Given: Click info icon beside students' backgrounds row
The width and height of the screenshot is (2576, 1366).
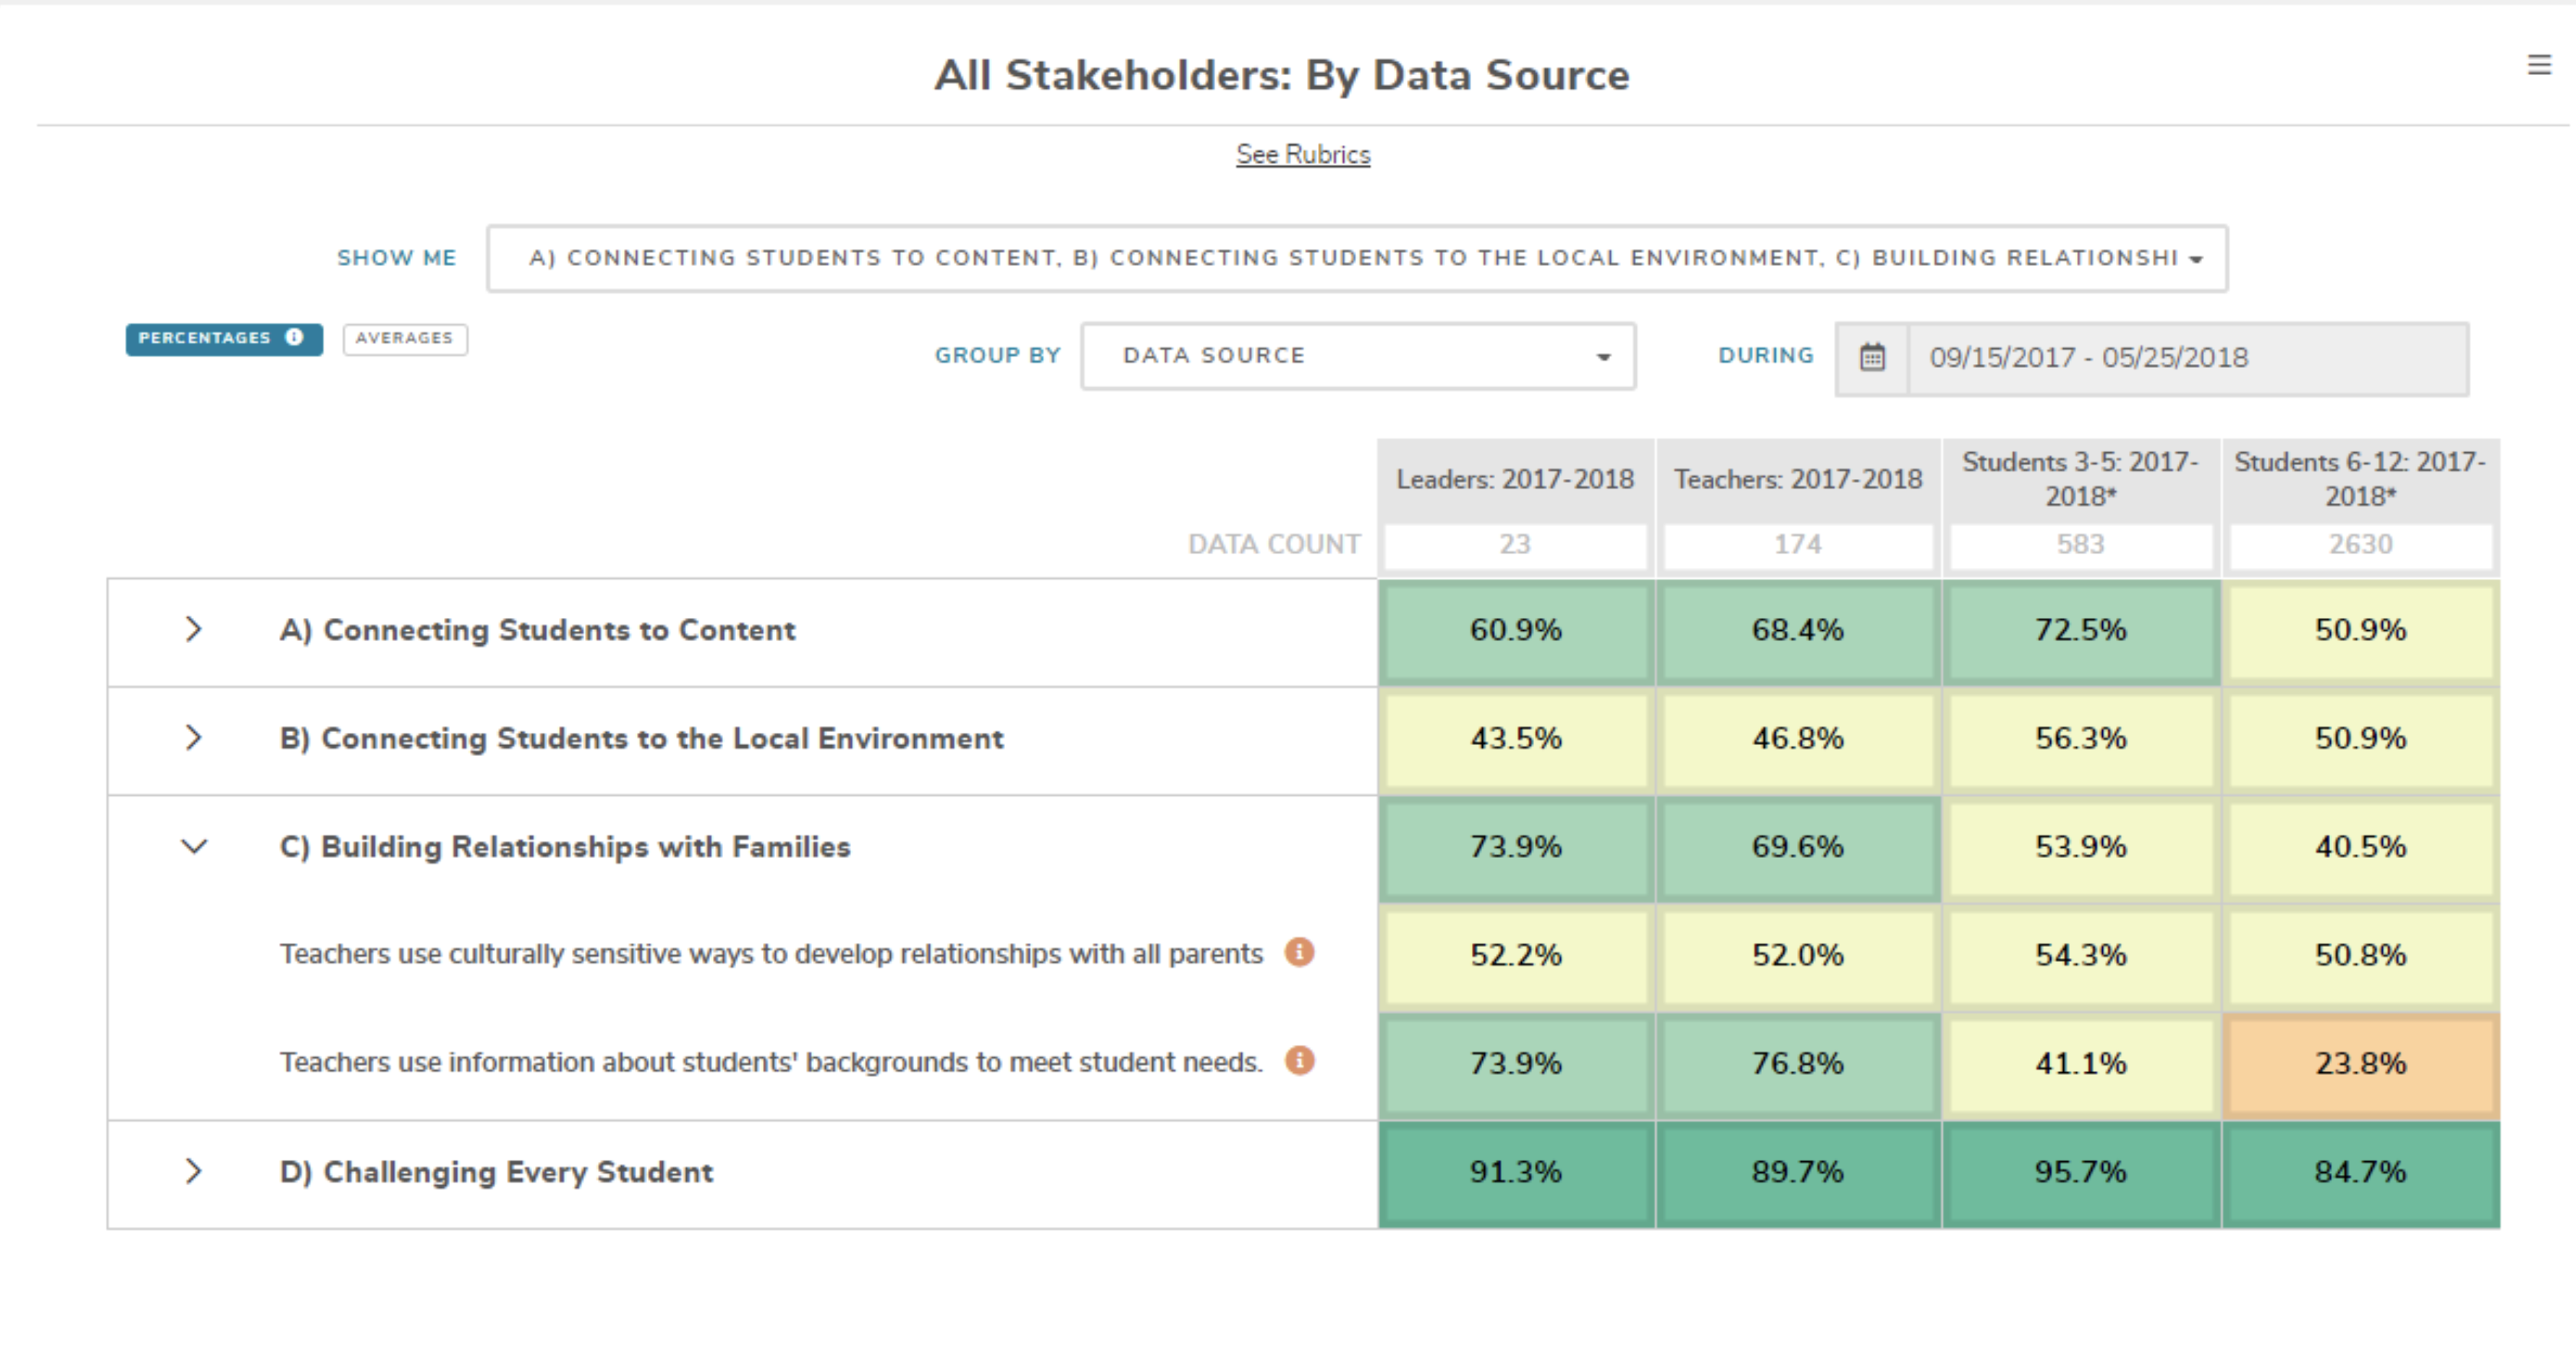Looking at the screenshot, I should tap(1299, 1060).
